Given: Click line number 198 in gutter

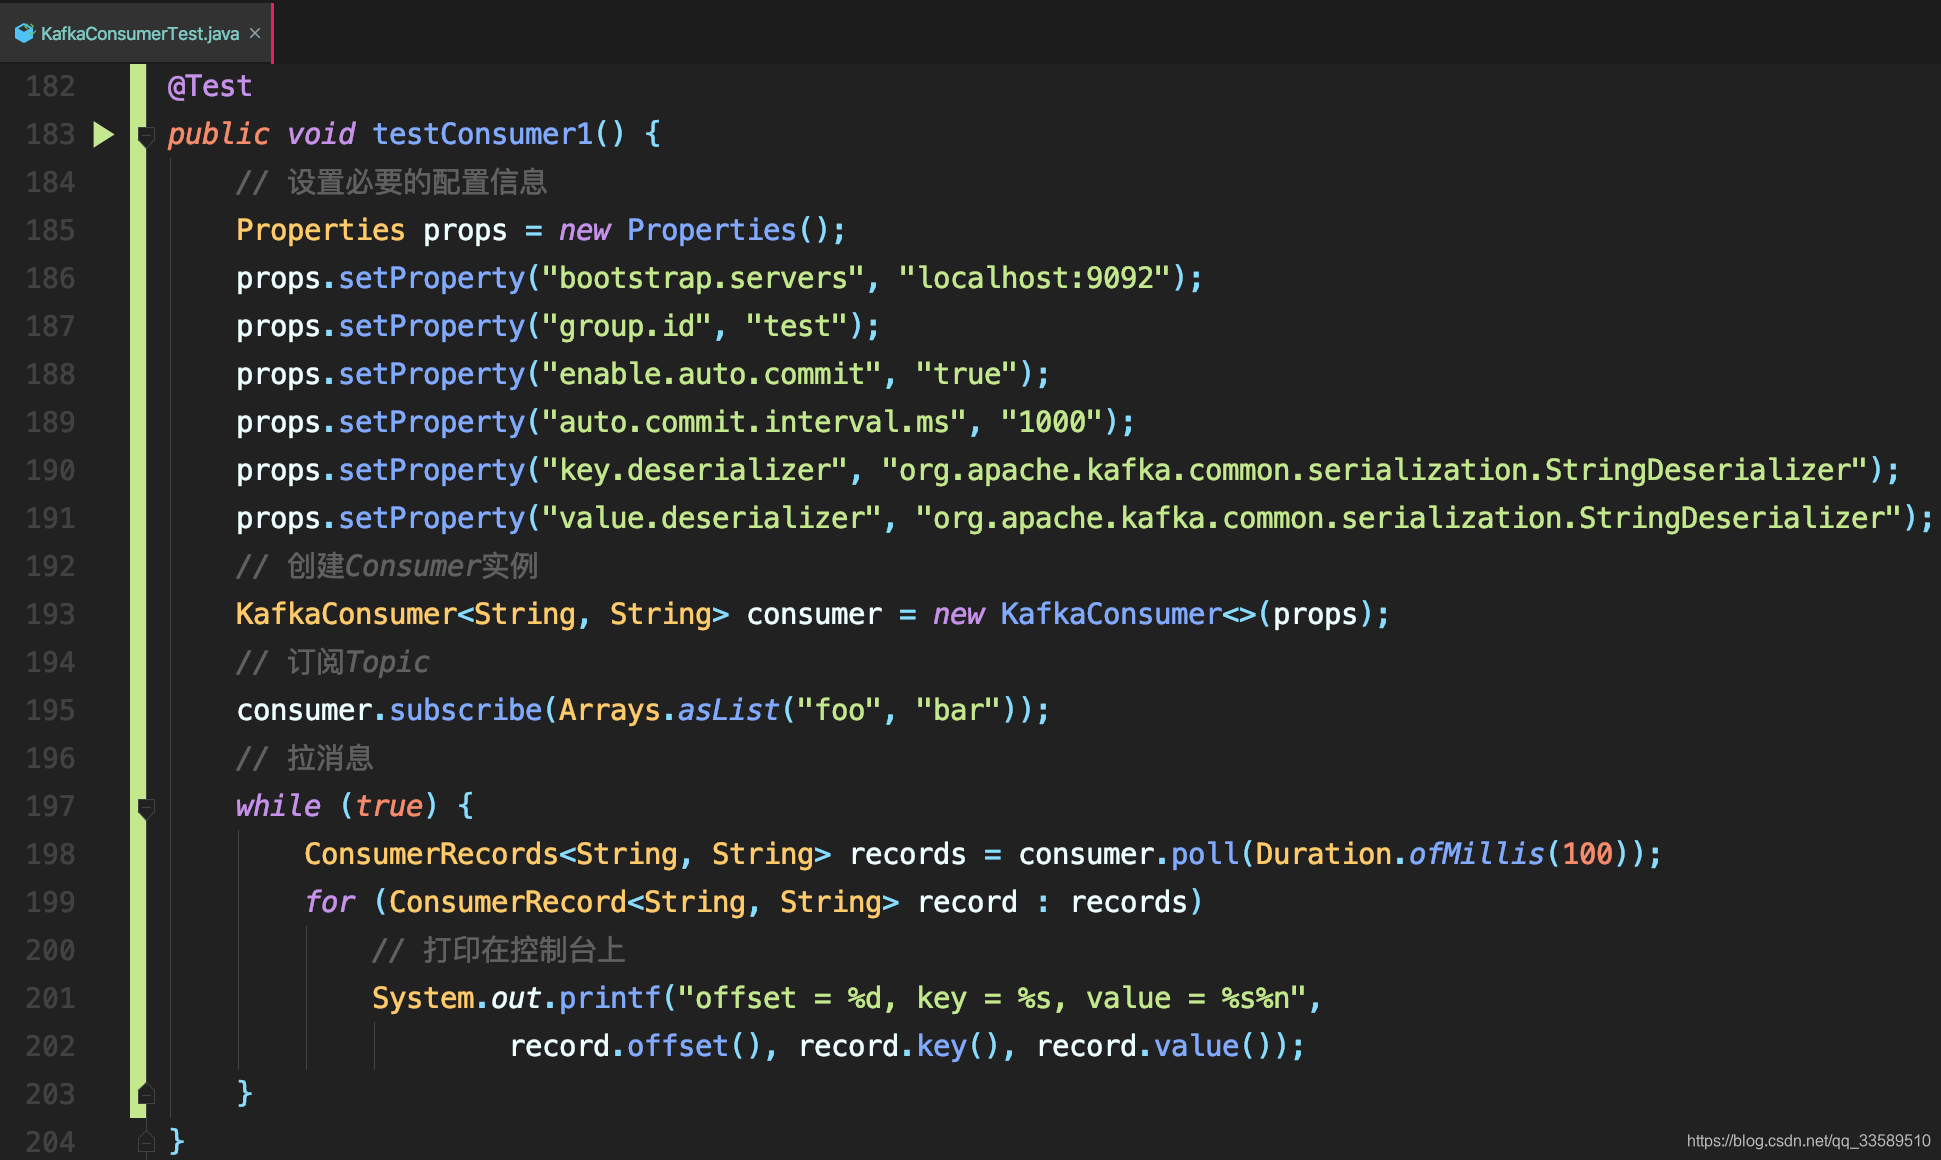Looking at the screenshot, I should tap(50, 854).
